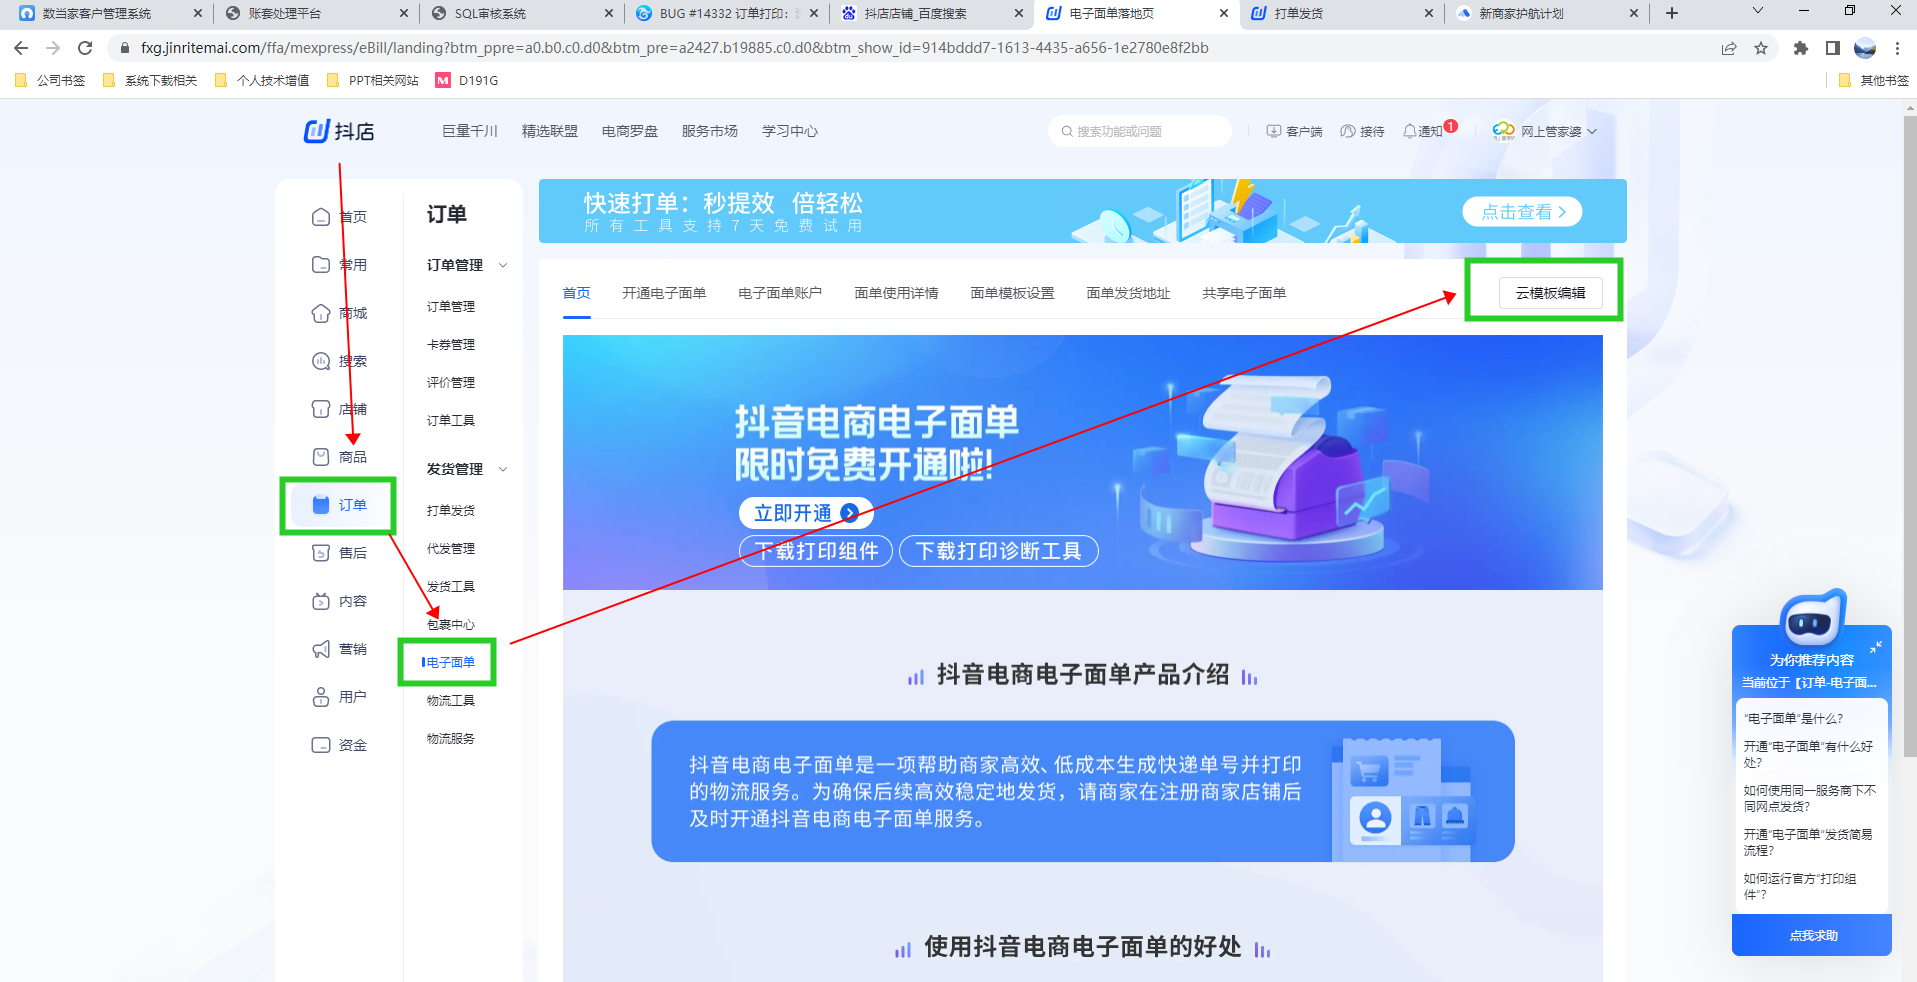Screen dimensions: 1917x982
Task: Open Chrome menu three dots
Action: pos(1897,48)
